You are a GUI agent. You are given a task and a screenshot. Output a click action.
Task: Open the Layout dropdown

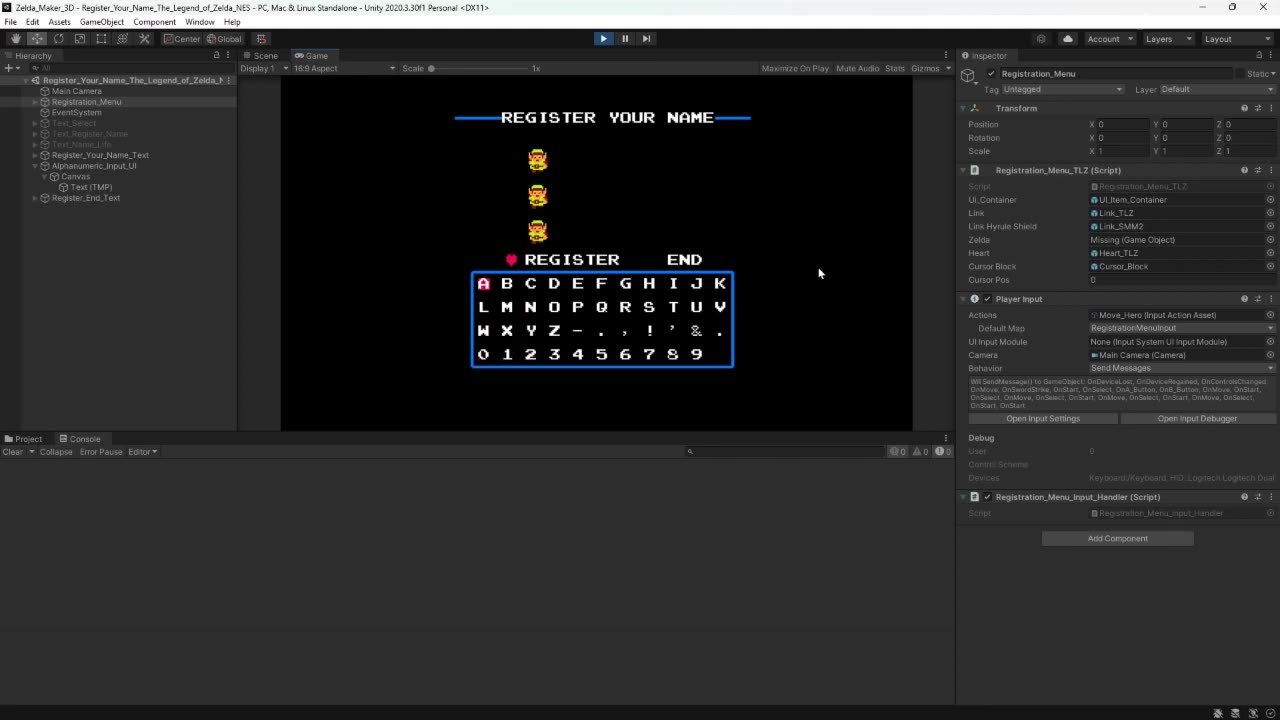[1237, 39]
